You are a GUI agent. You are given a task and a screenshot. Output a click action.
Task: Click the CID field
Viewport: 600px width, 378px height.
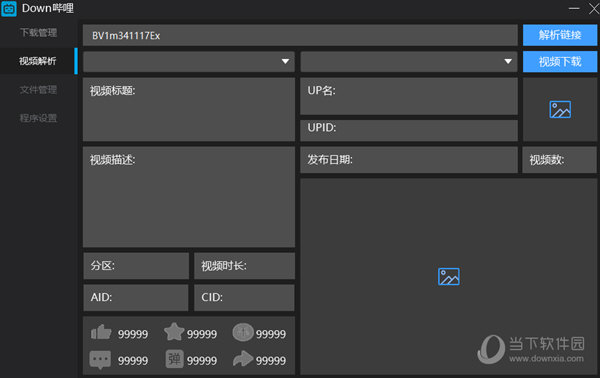pos(245,297)
